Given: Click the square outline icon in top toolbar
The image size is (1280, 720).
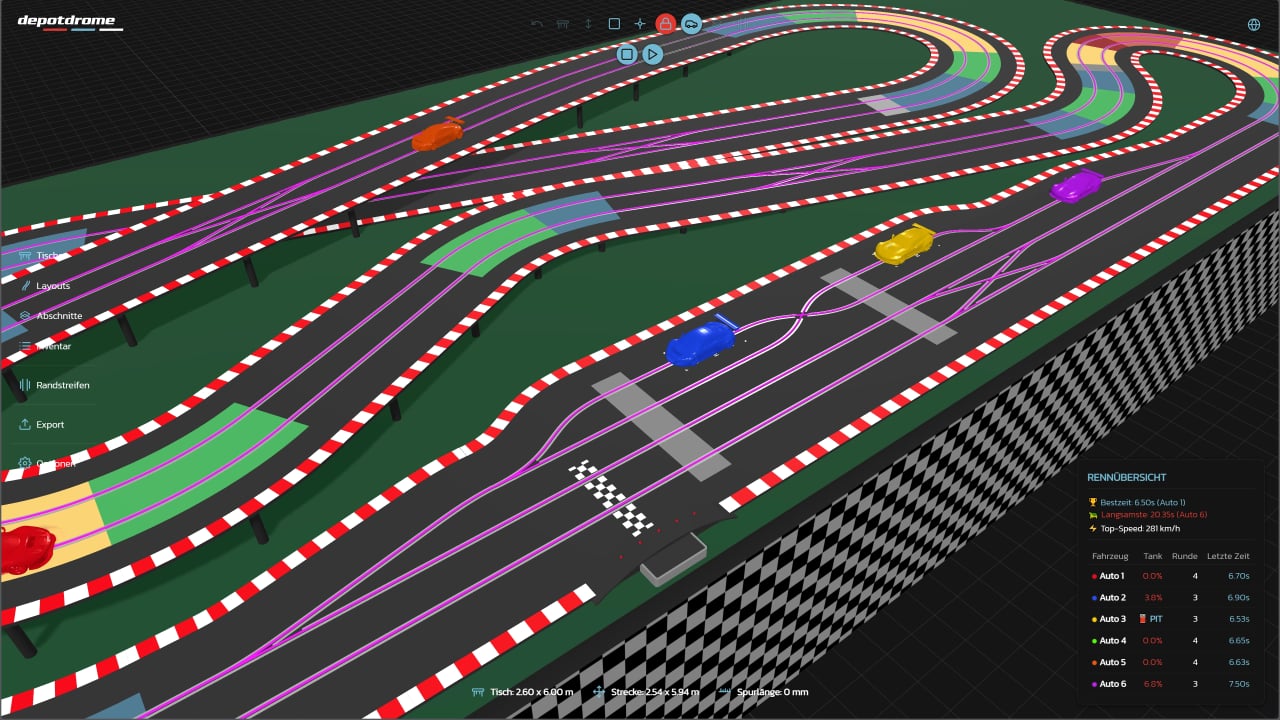Looking at the screenshot, I should pyautogui.click(x=614, y=23).
